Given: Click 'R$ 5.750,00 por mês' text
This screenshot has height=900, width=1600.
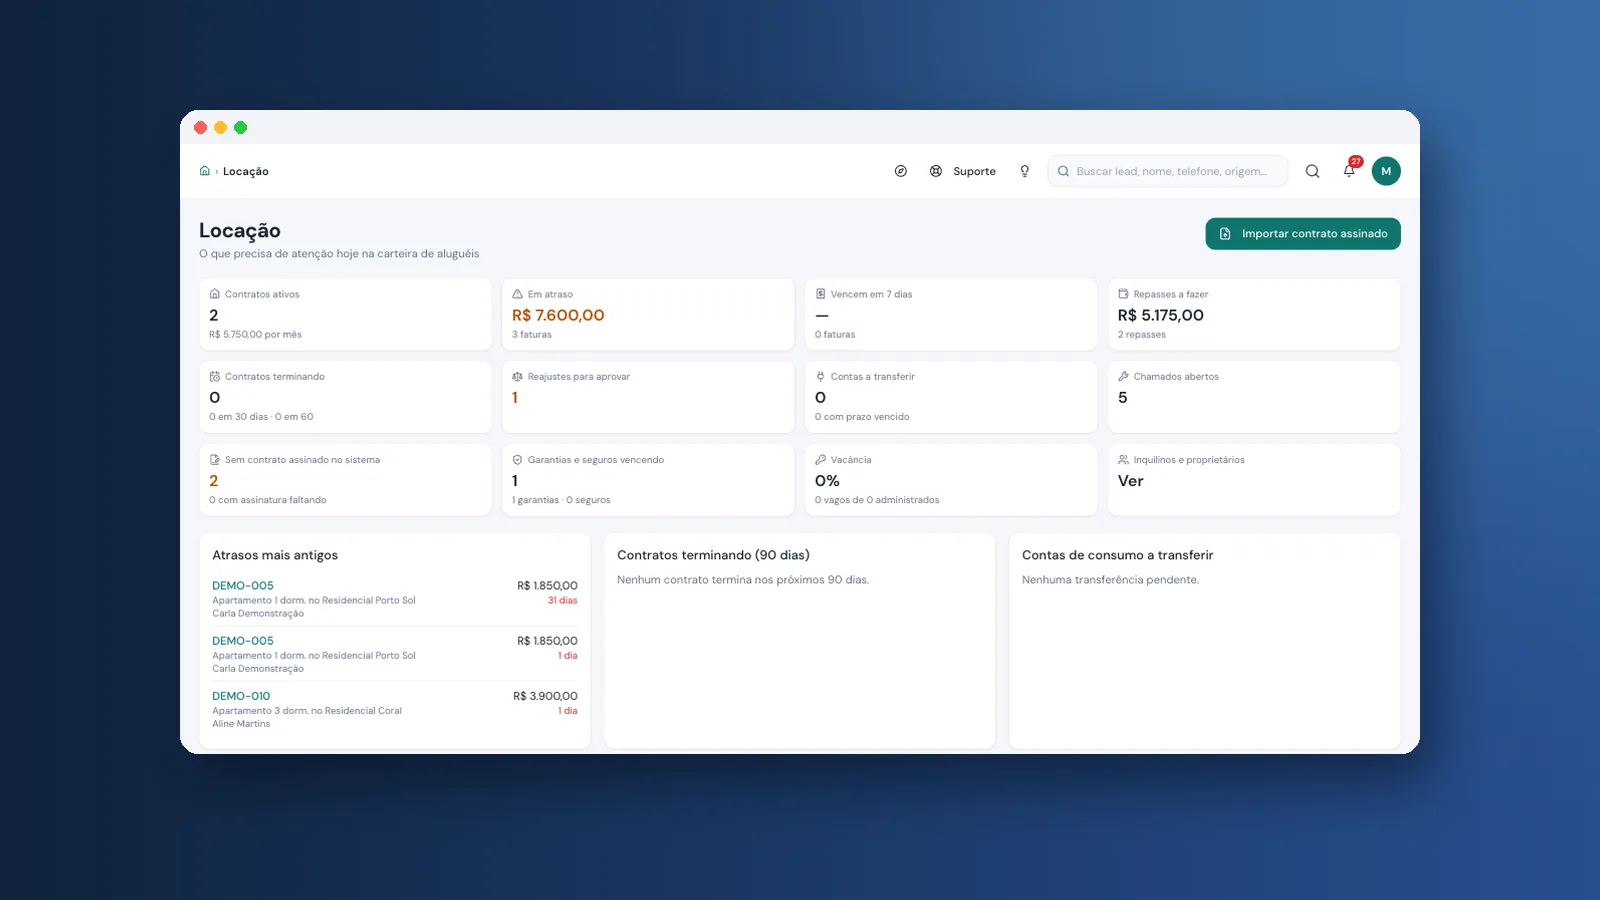Looking at the screenshot, I should click(x=255, y=335).
